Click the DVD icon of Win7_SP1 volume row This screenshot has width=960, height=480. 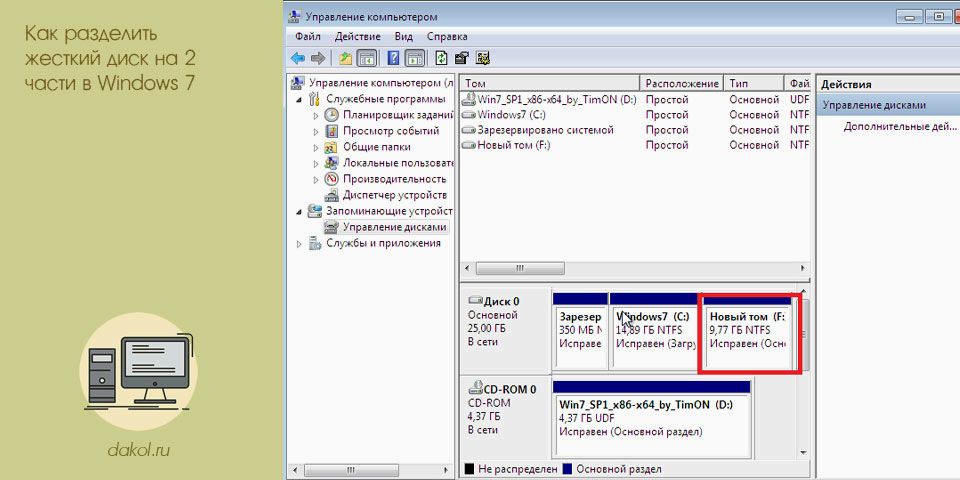(x=468, y=99)
